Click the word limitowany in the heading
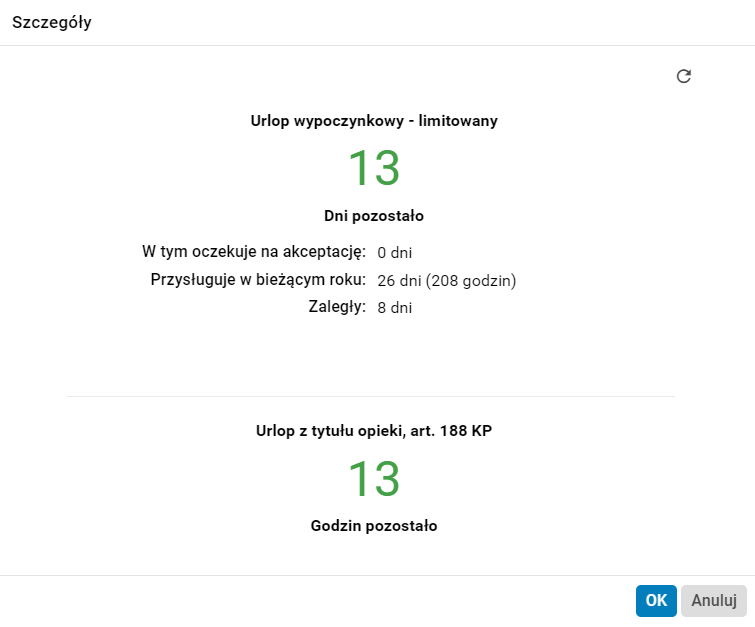This screenshot has width=755, height=627. [x=457, y=121]
